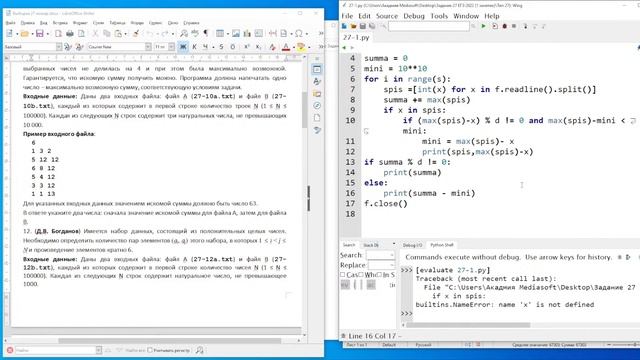The width and height of the screenshot is (640, 360).
Task: Click the Writer find bar text field
Action: coord(55,350)
